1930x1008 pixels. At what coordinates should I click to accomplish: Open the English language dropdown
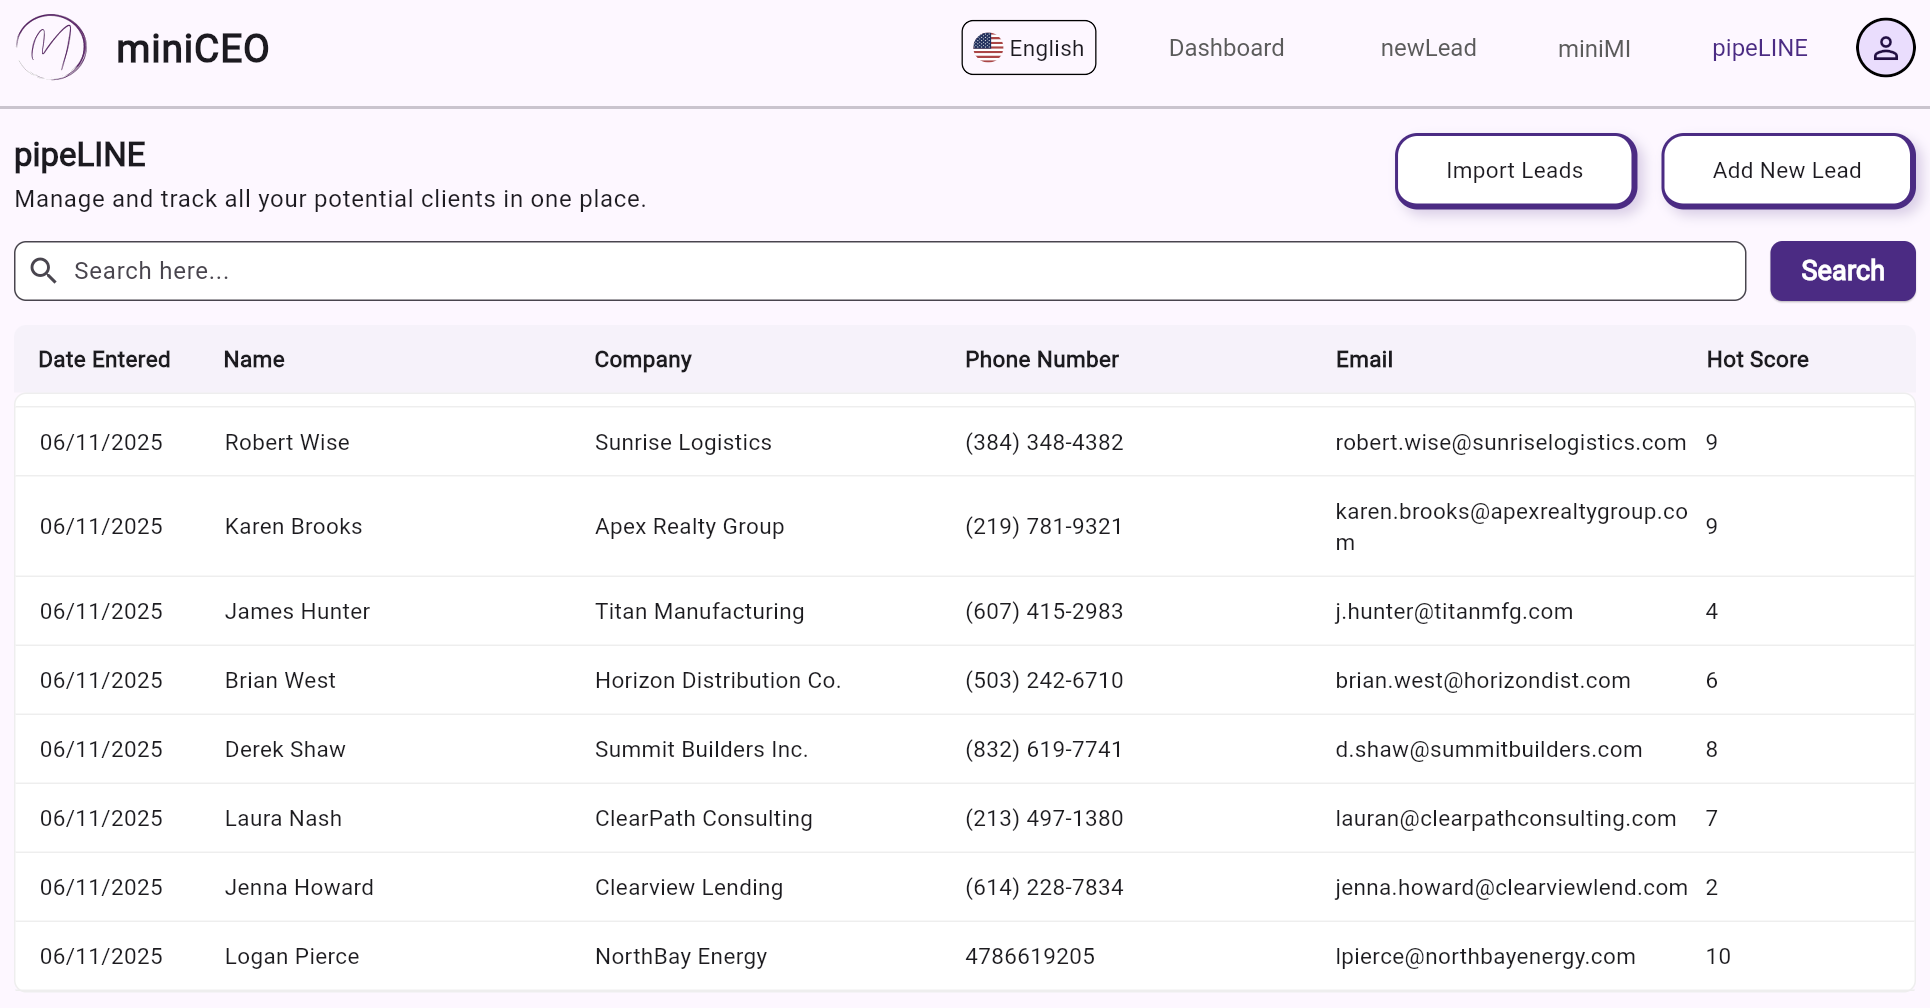pyautogui.click(x=1028, y=48)
